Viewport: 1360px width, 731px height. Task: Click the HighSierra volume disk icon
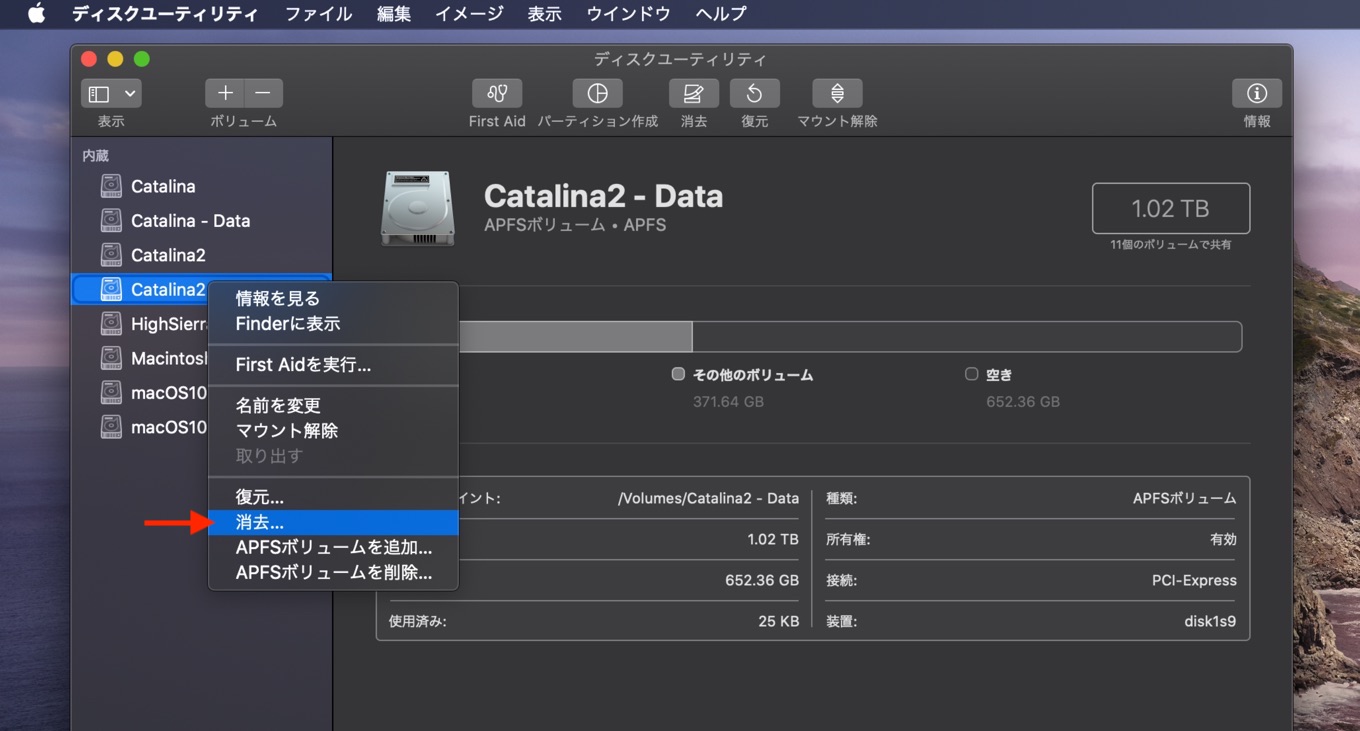[111, 324]
